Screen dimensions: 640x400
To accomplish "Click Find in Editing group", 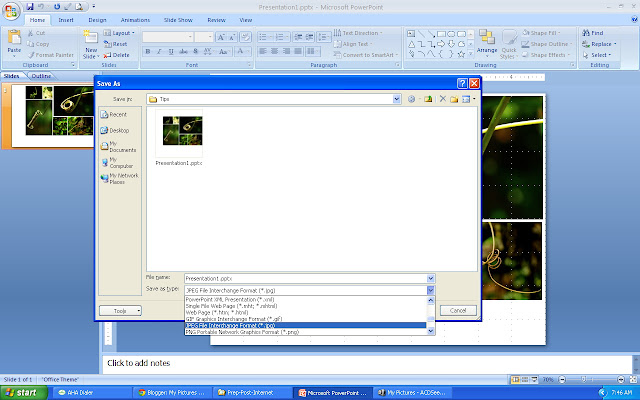I will tap(593, 33).
